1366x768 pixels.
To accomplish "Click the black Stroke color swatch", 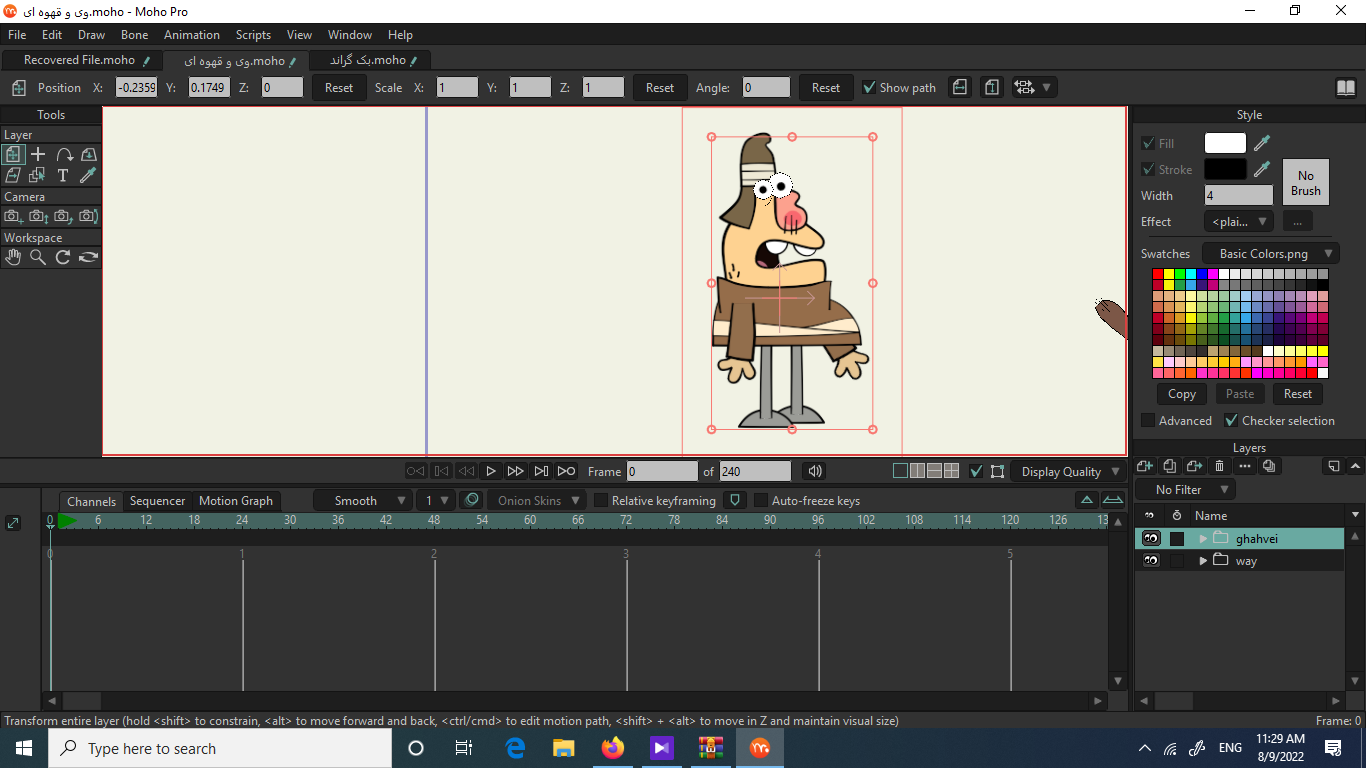I will (1225, 169).
